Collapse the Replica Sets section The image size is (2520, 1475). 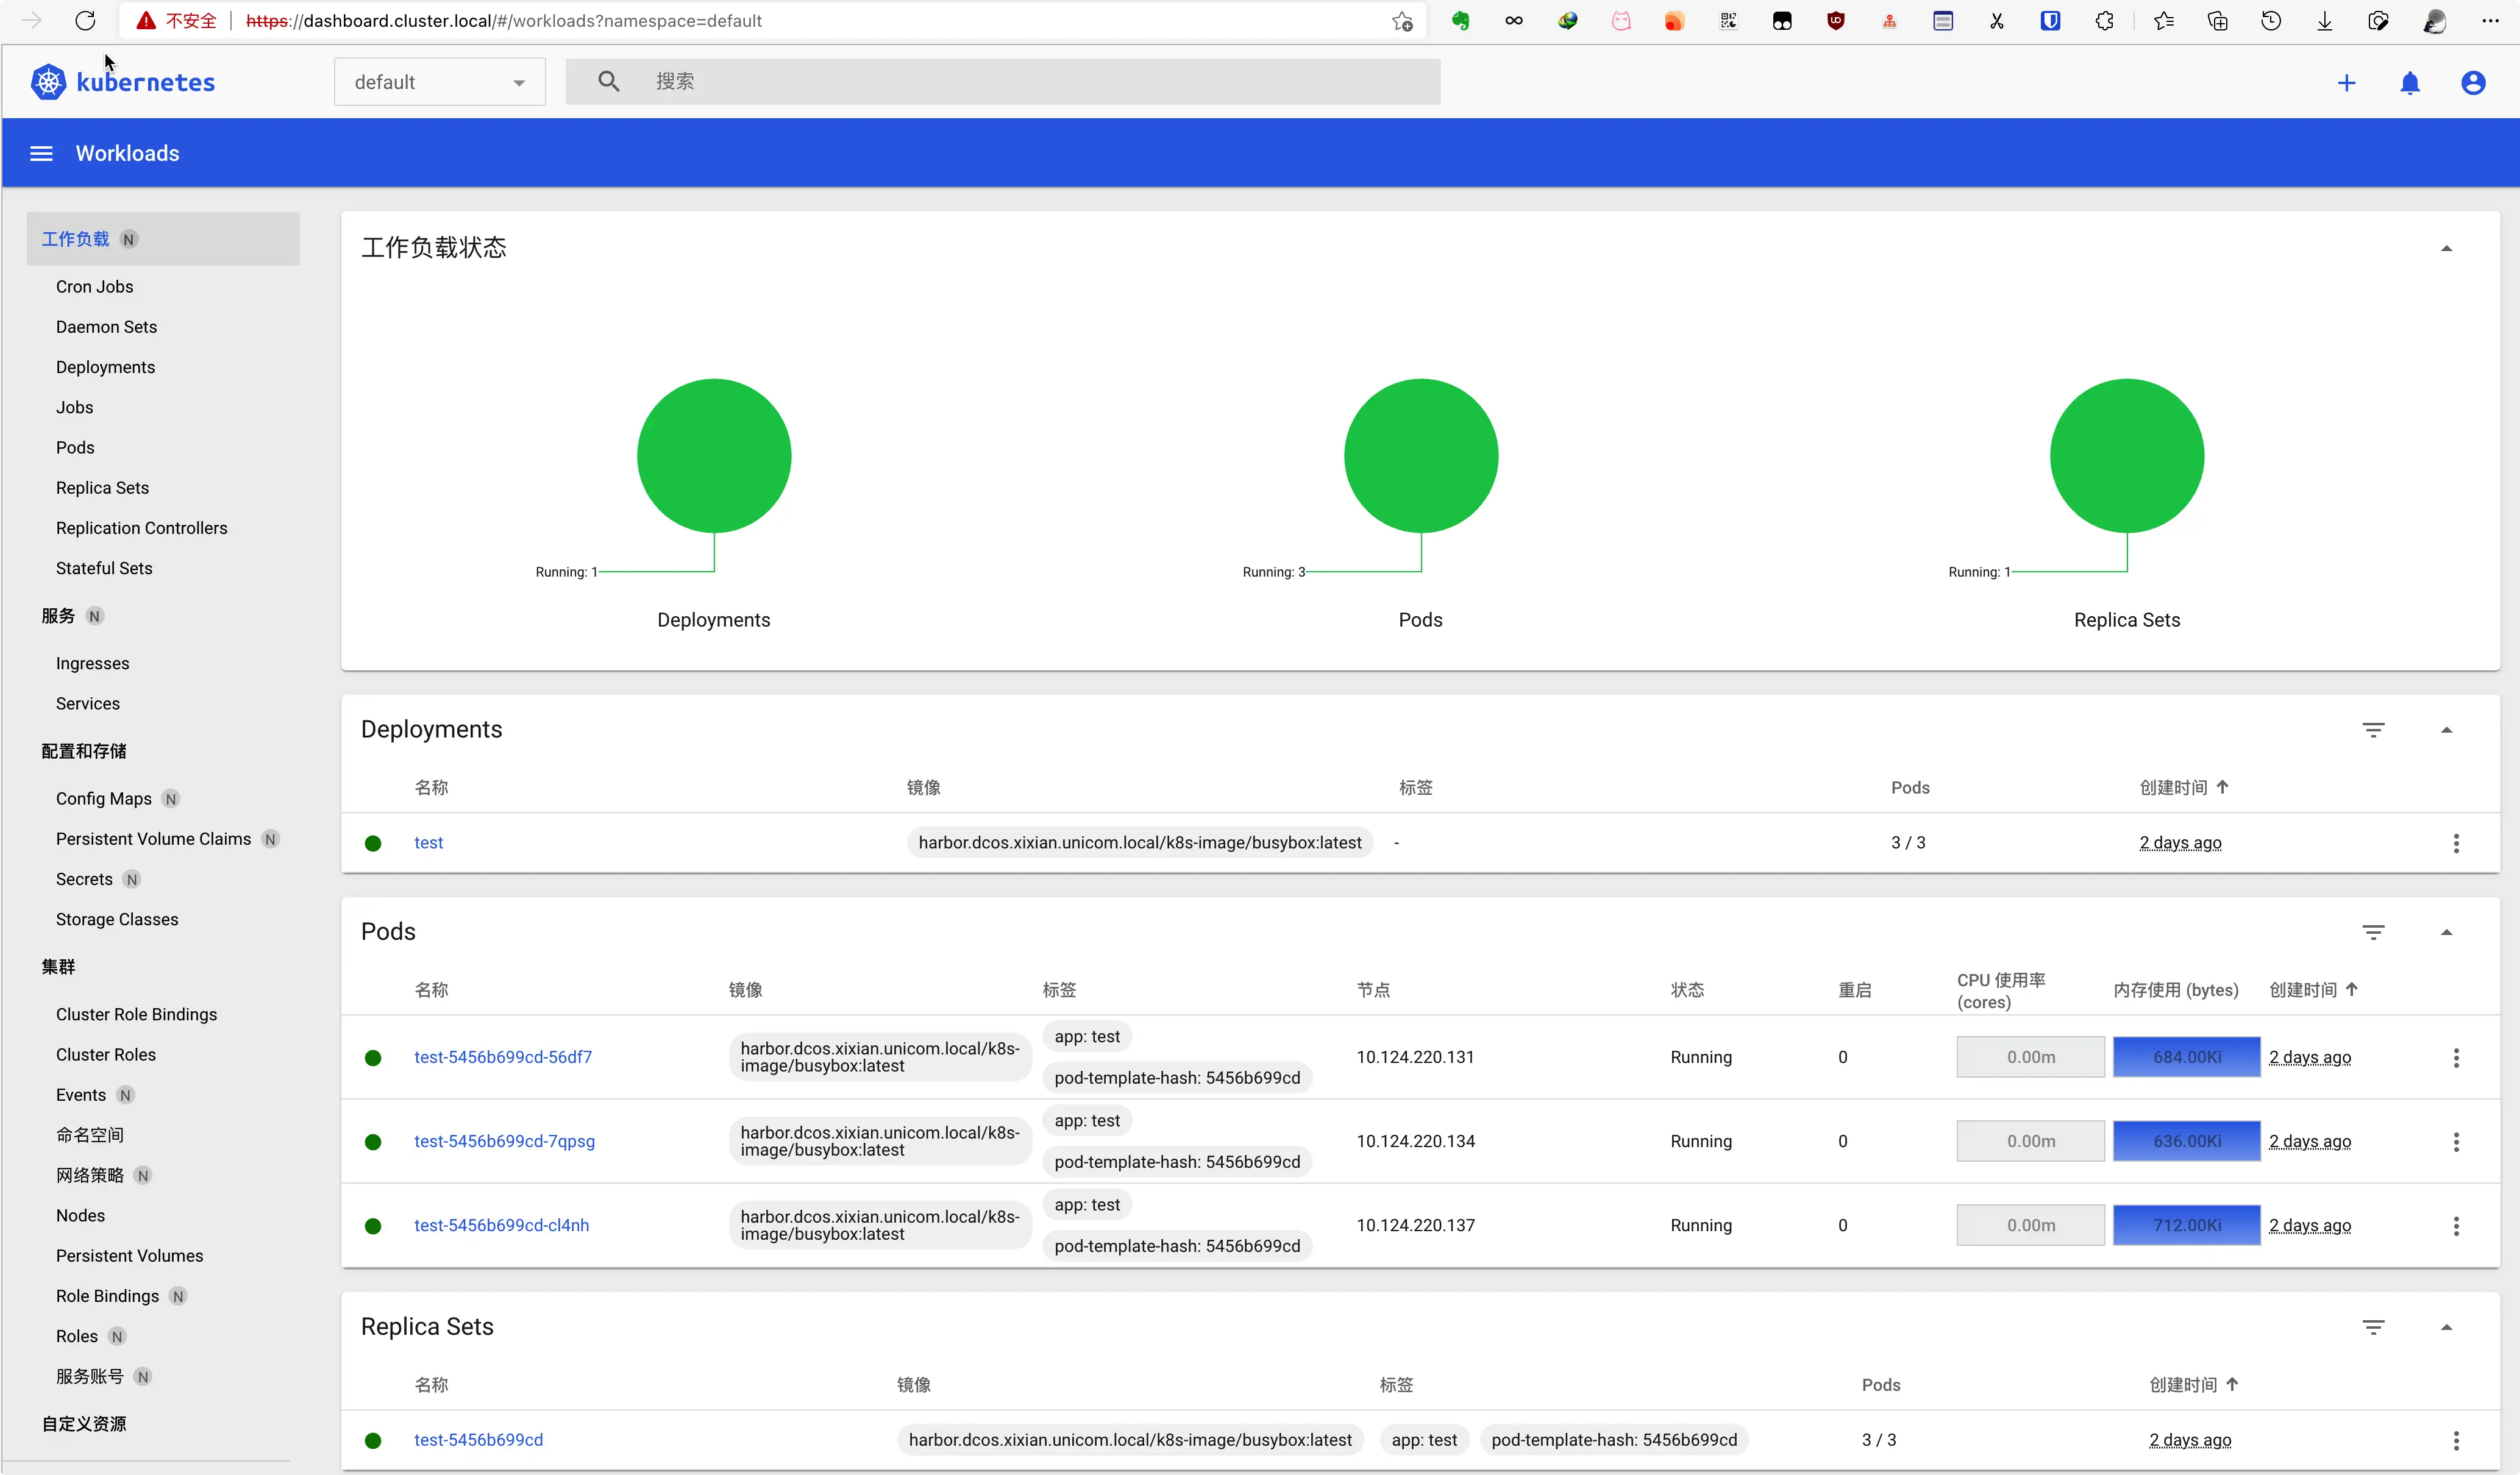tap(2446, 1327)
